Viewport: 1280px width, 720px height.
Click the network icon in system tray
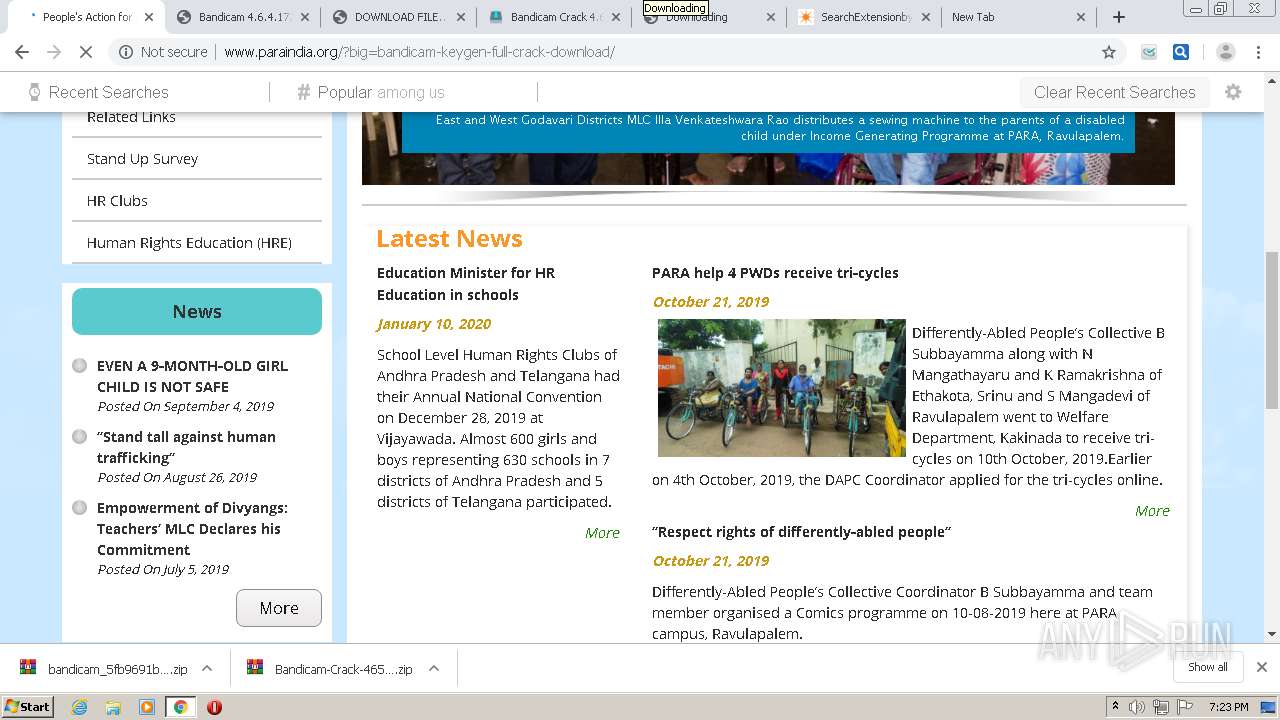1160,707
